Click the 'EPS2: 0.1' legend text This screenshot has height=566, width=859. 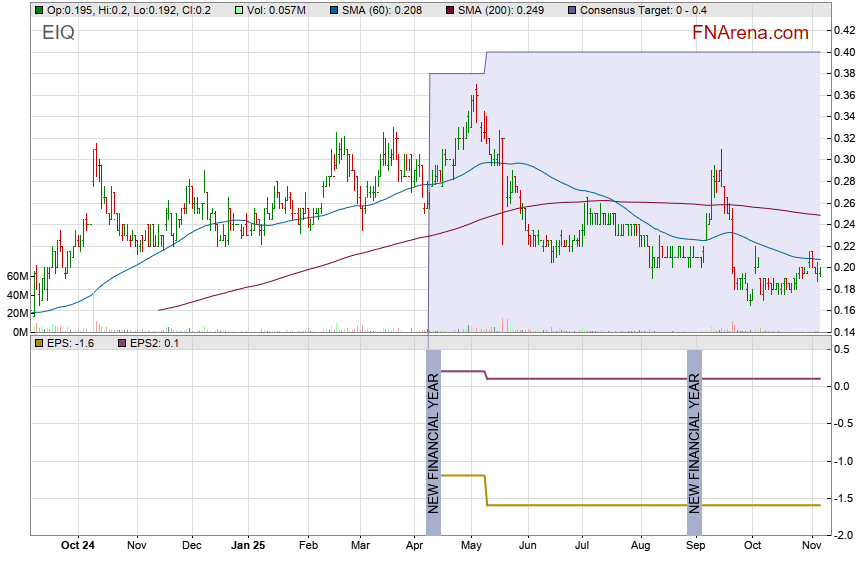153,343
